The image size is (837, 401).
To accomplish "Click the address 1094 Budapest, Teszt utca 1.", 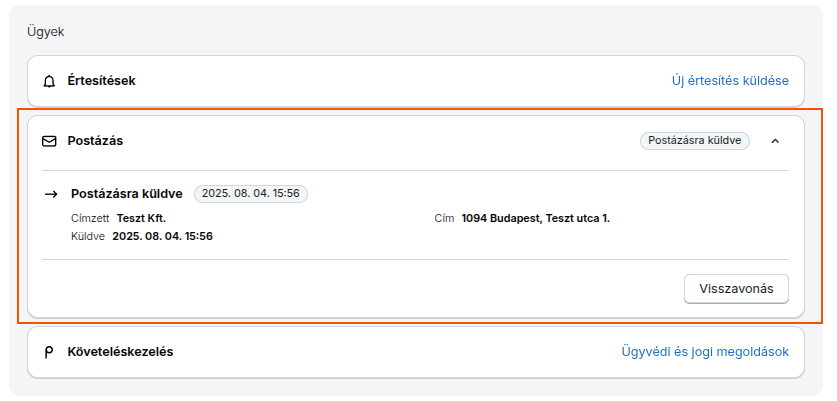I will (x=535, y=218).
